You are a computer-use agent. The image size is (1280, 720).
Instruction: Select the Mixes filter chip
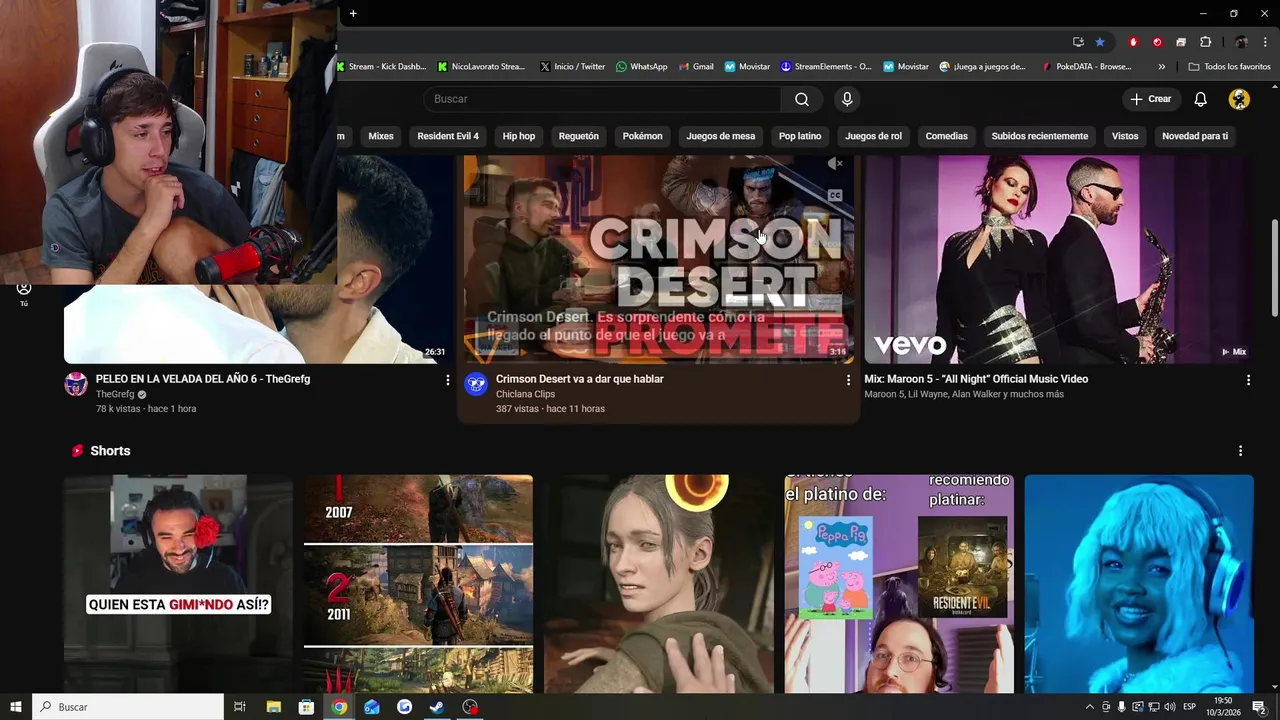tap(381, 136)
